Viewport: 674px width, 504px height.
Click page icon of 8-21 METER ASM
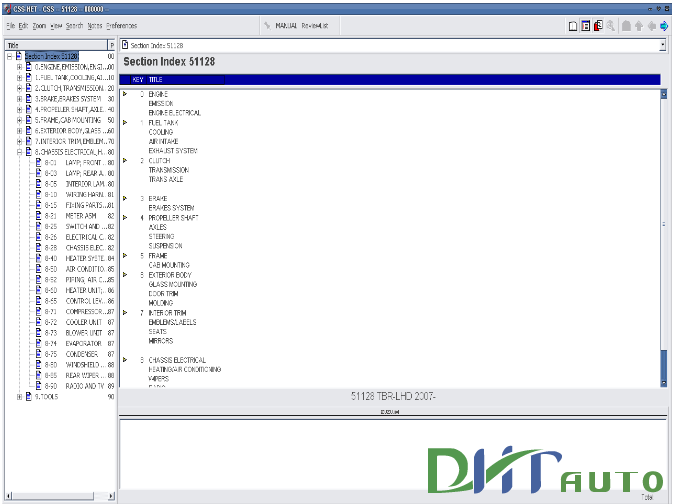38,216
